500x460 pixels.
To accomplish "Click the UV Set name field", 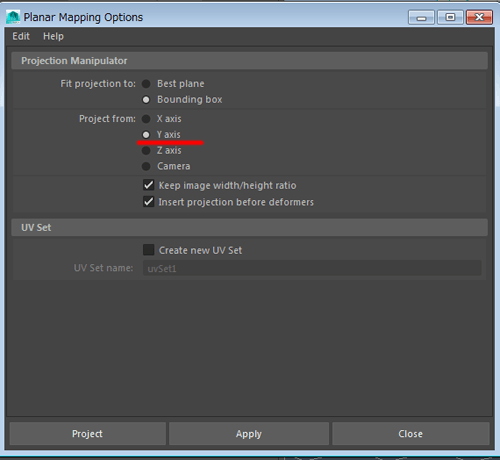I will [312, 268].
